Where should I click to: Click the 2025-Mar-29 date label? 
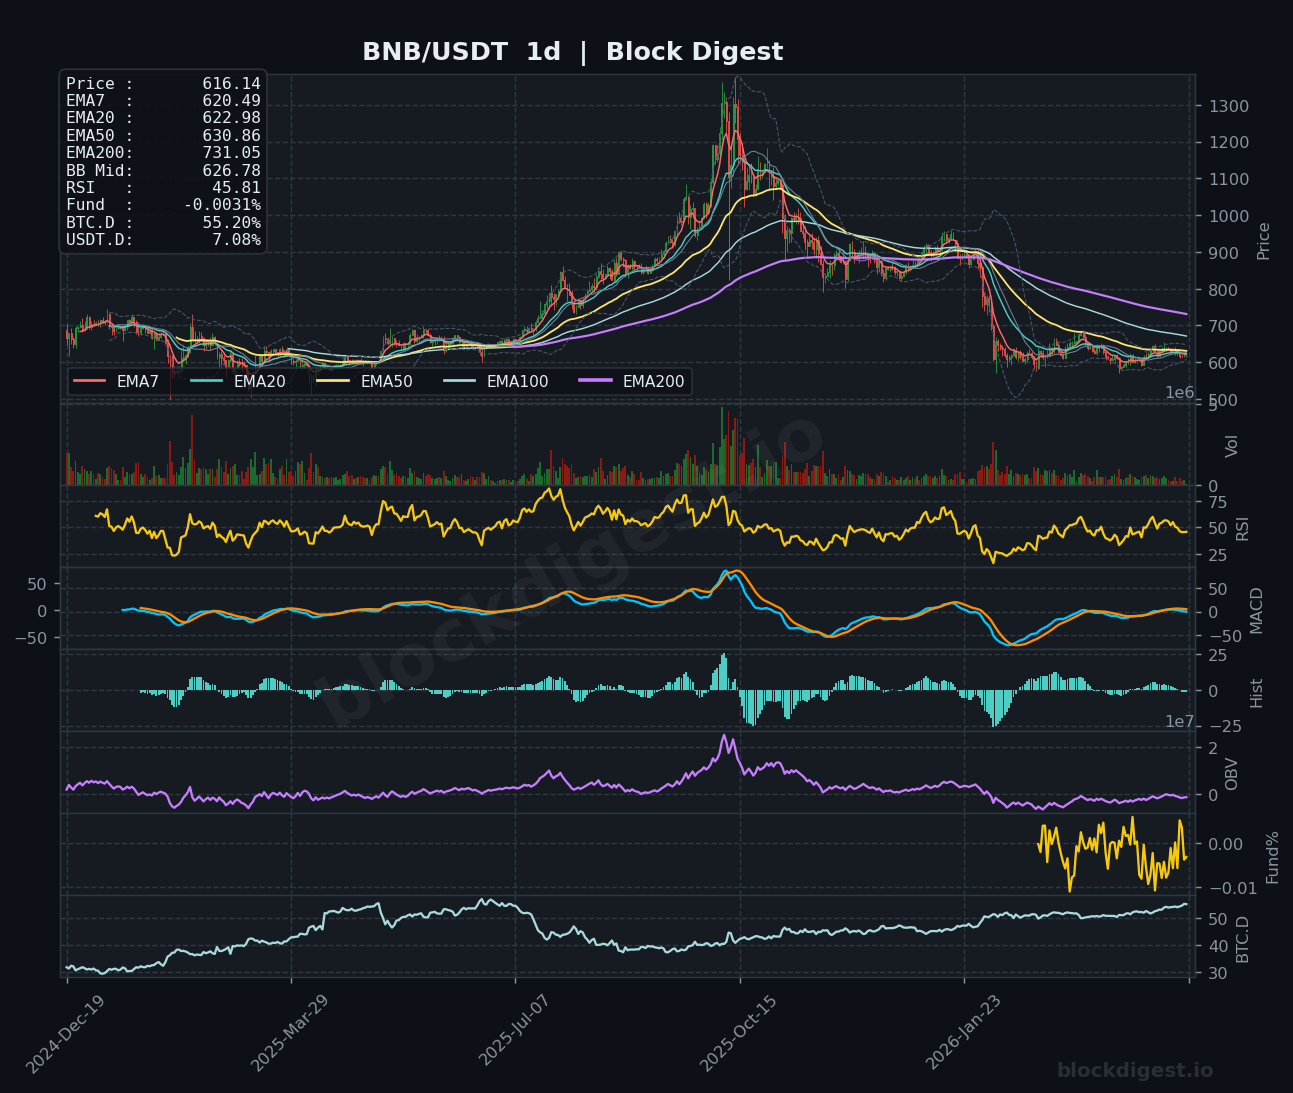click(x=290, y=1034)
